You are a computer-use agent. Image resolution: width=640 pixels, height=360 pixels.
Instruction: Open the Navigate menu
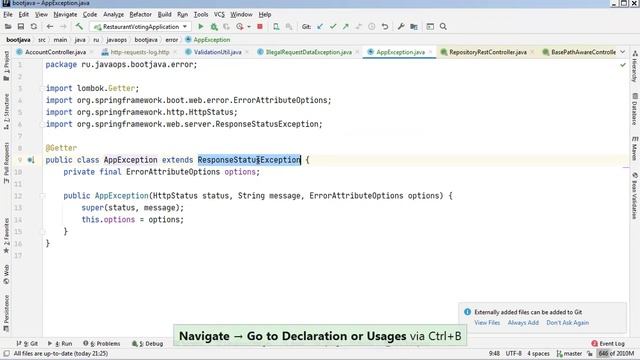pyautogui.click(x=65, y=14)
